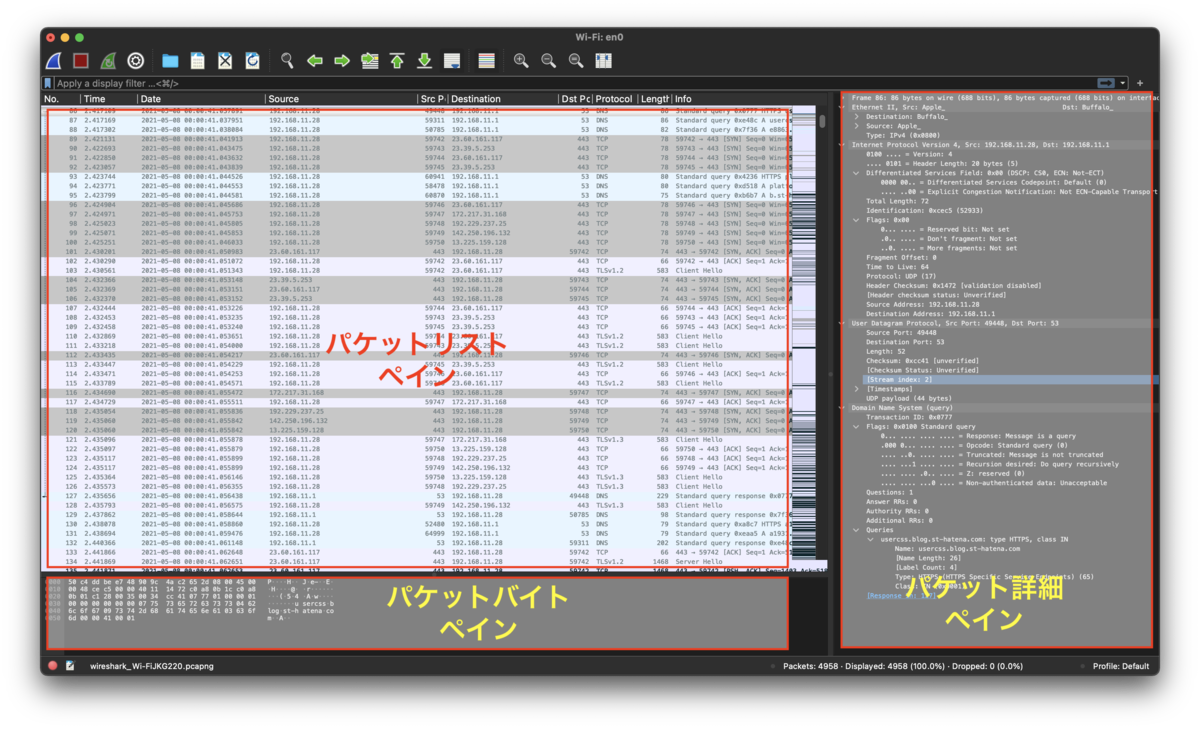
Task: Sort packets by Protocol column header
Action: [x=614, y=99]
